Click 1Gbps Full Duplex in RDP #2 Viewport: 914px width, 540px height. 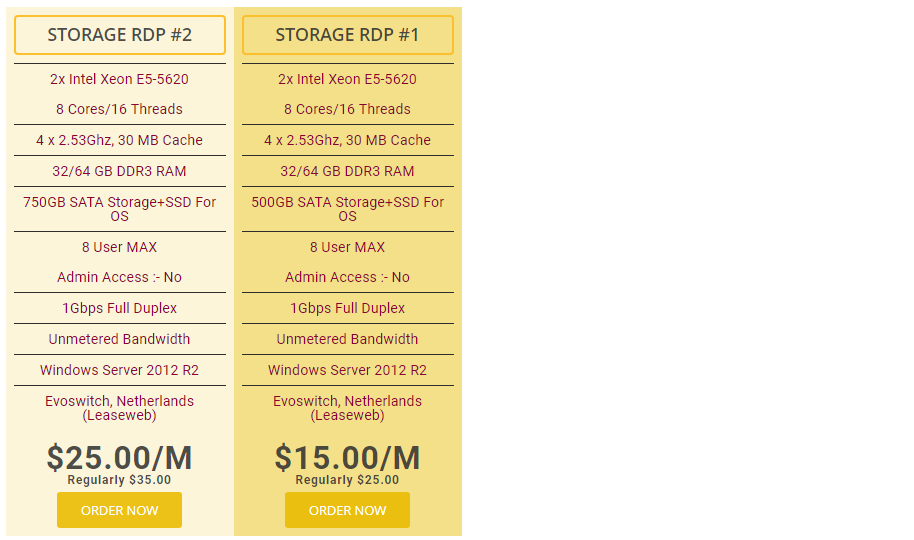tap(119, 308)
